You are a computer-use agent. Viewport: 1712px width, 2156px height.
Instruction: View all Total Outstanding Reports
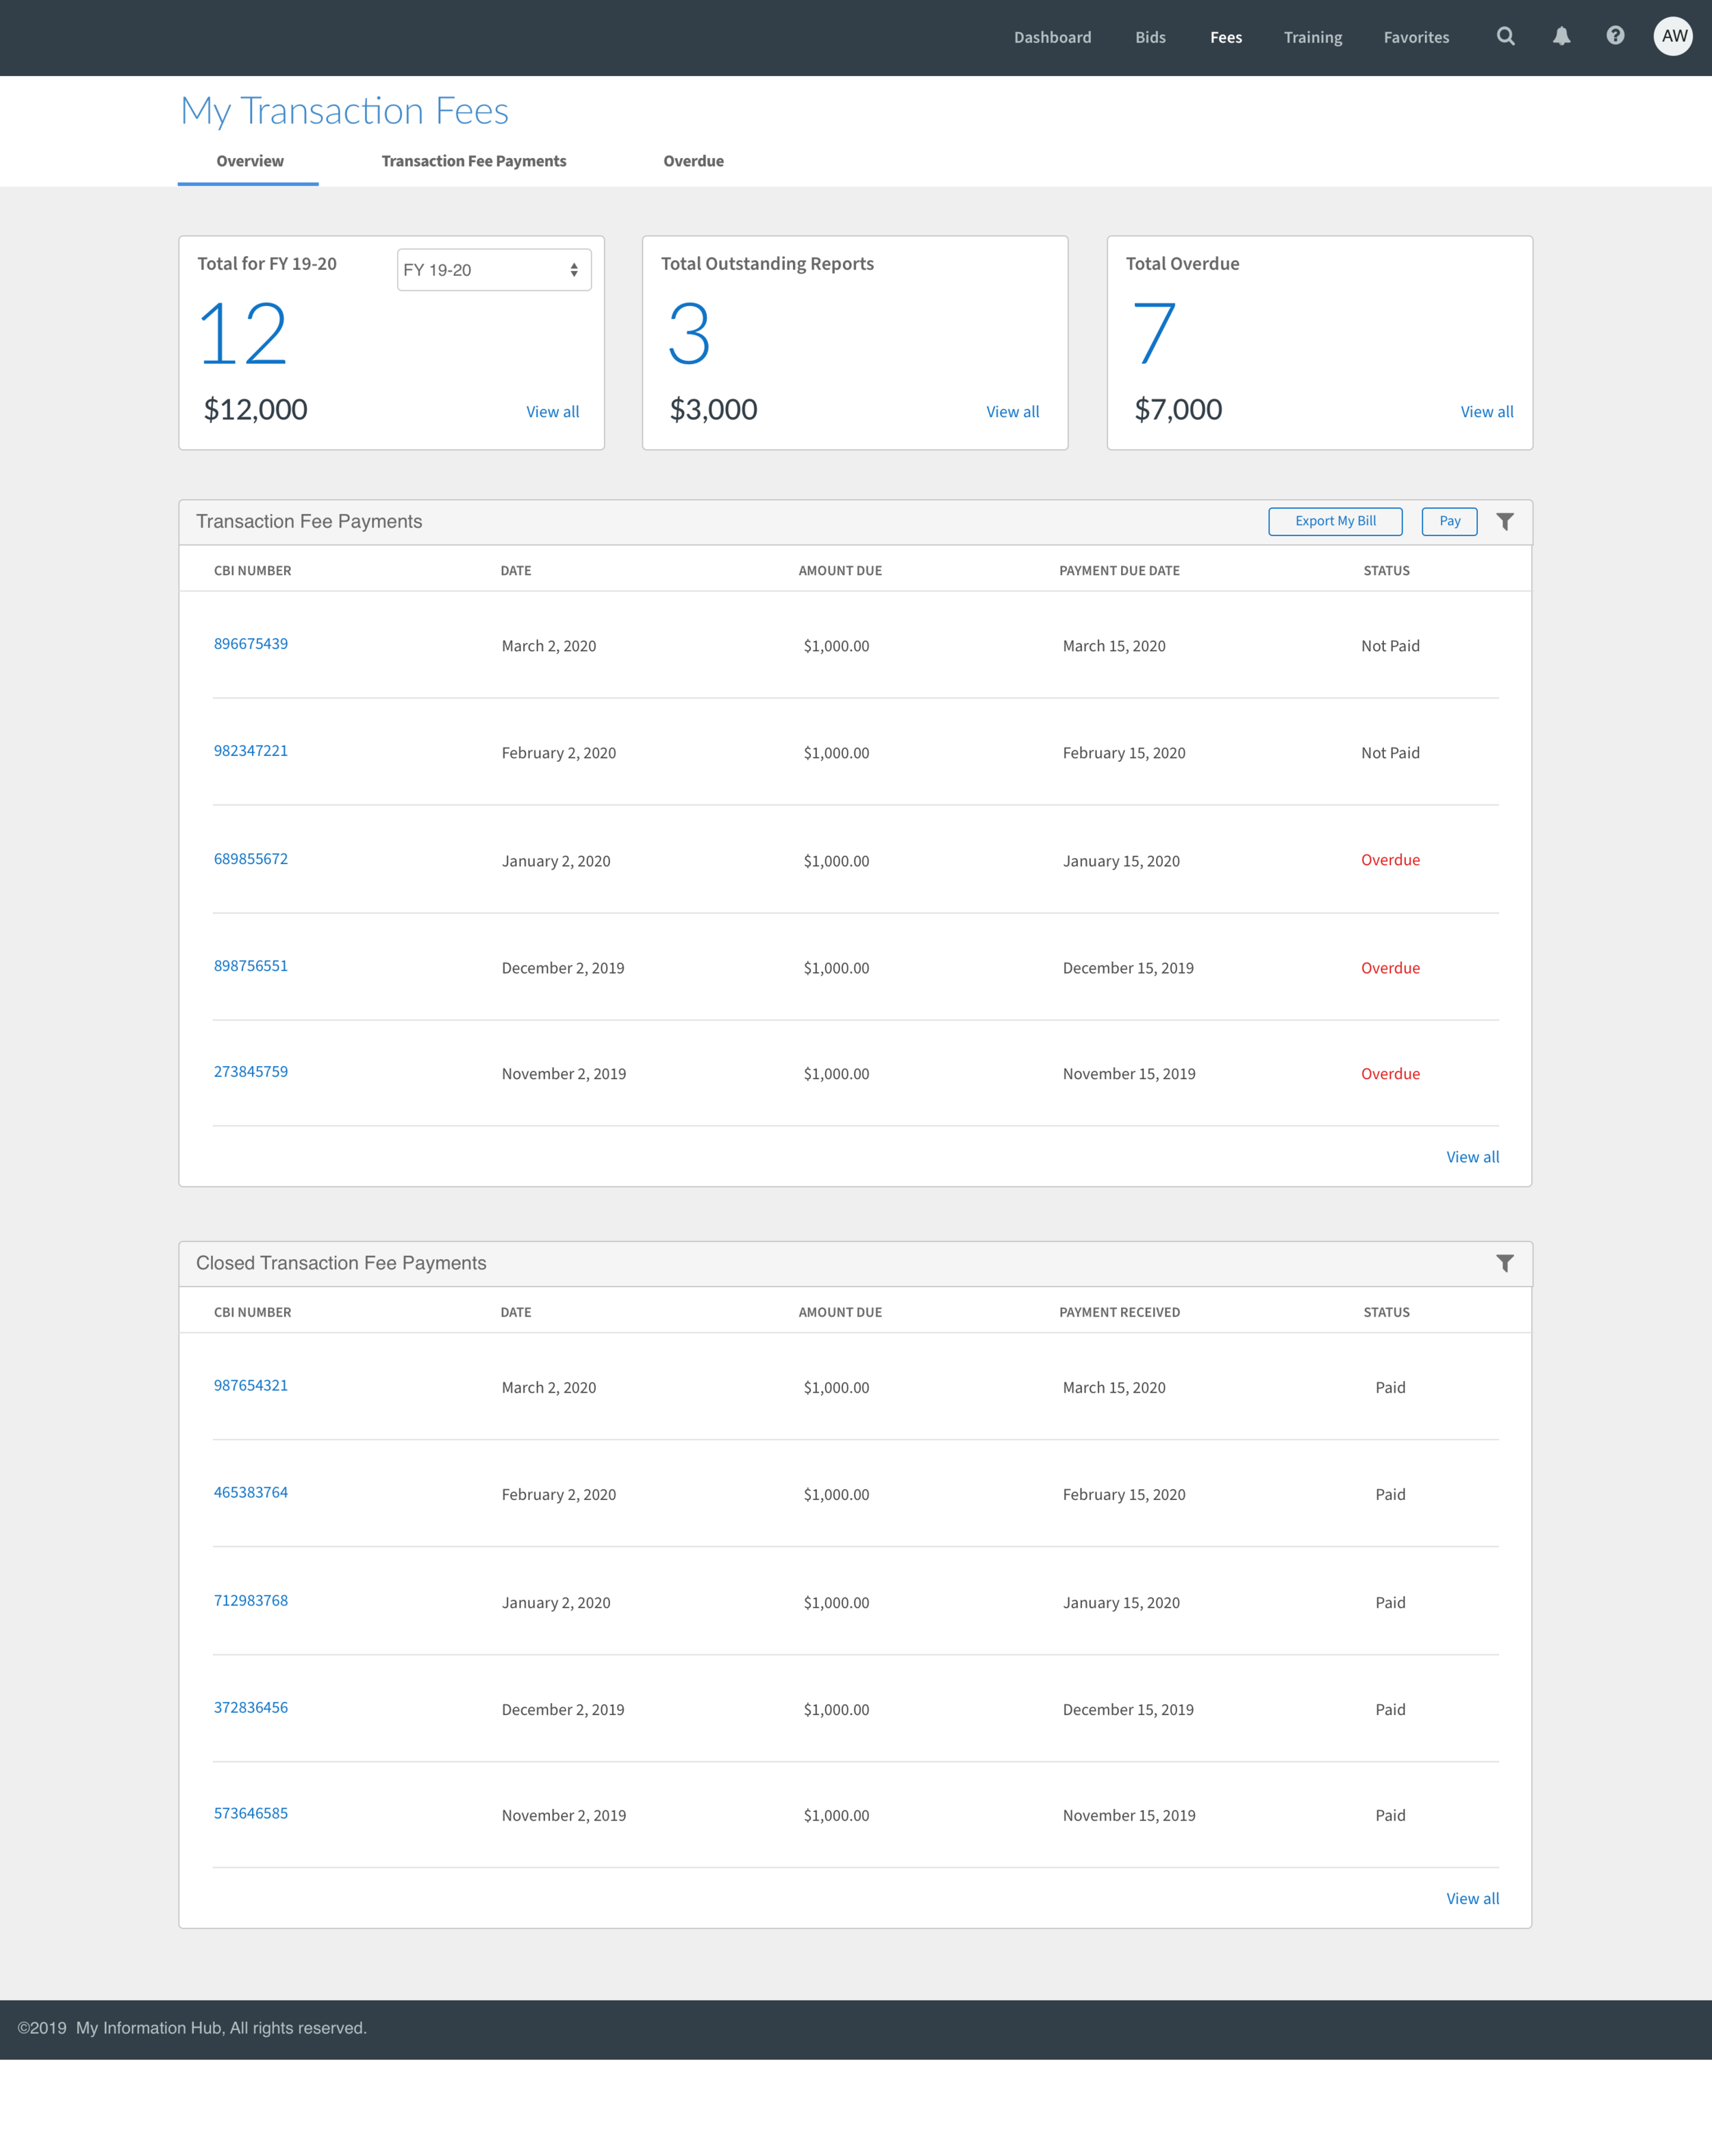point(1012,412)
